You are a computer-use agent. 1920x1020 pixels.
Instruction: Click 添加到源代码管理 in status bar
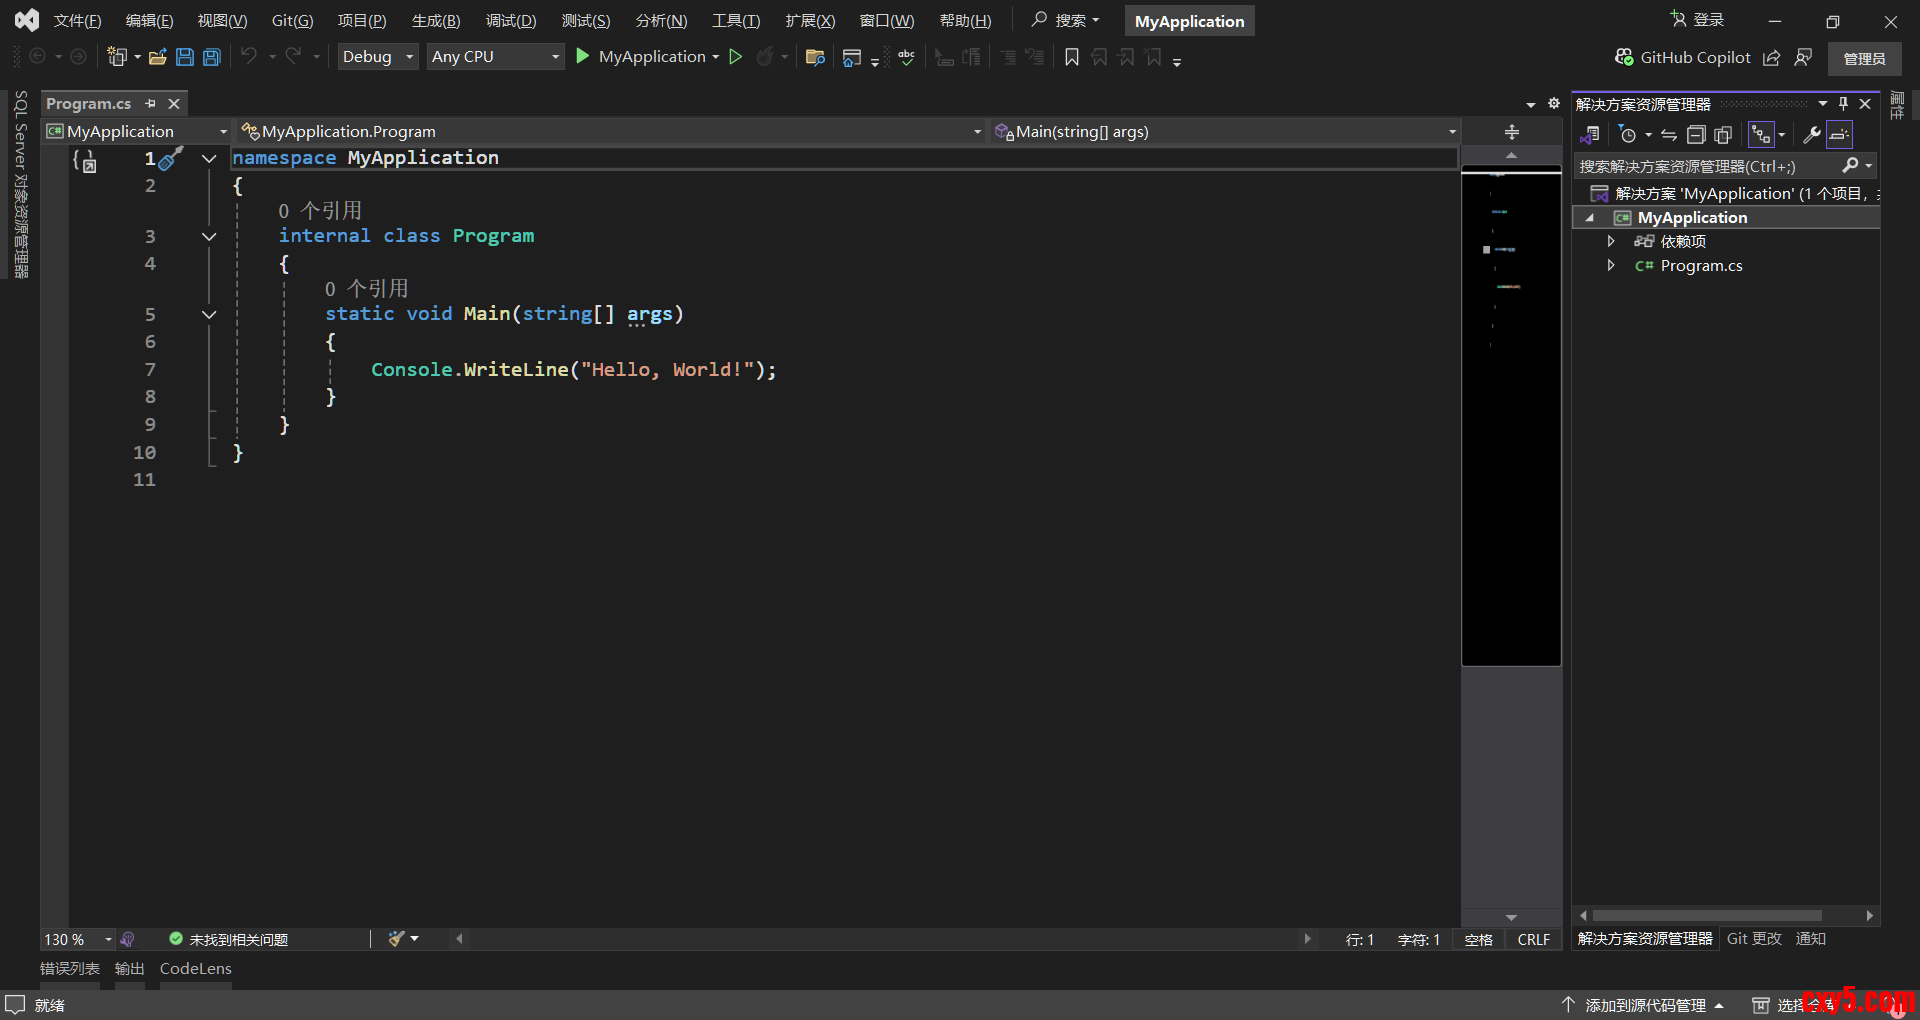(1645, 1005)
